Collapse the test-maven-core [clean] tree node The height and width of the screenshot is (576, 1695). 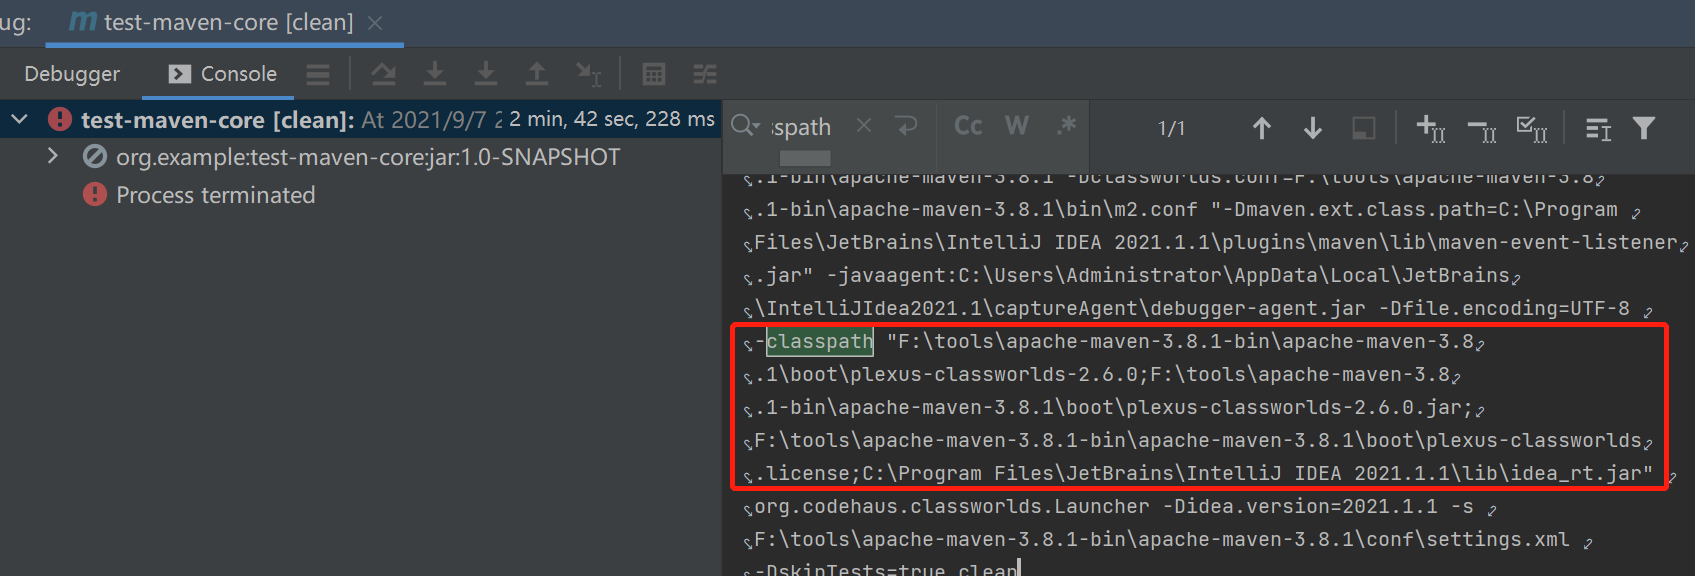[19, 120]
